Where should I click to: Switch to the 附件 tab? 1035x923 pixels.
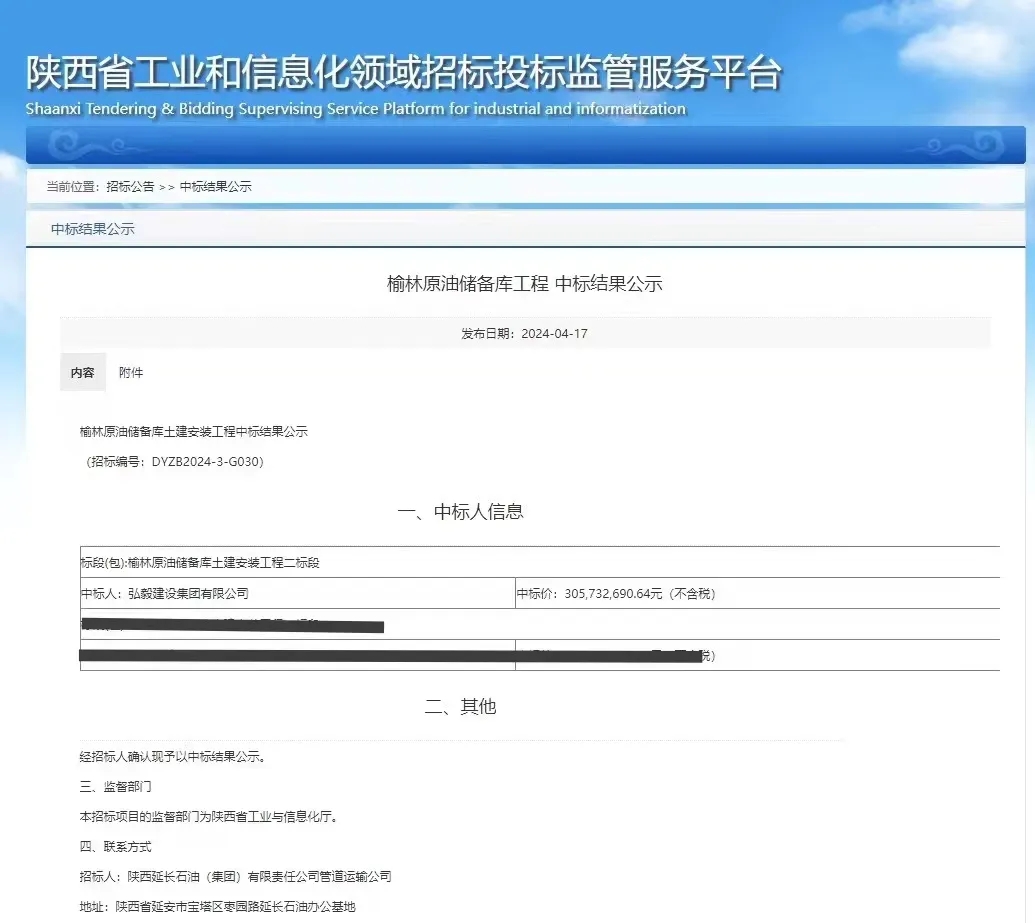pyautogui.click(x=131, y=373)
